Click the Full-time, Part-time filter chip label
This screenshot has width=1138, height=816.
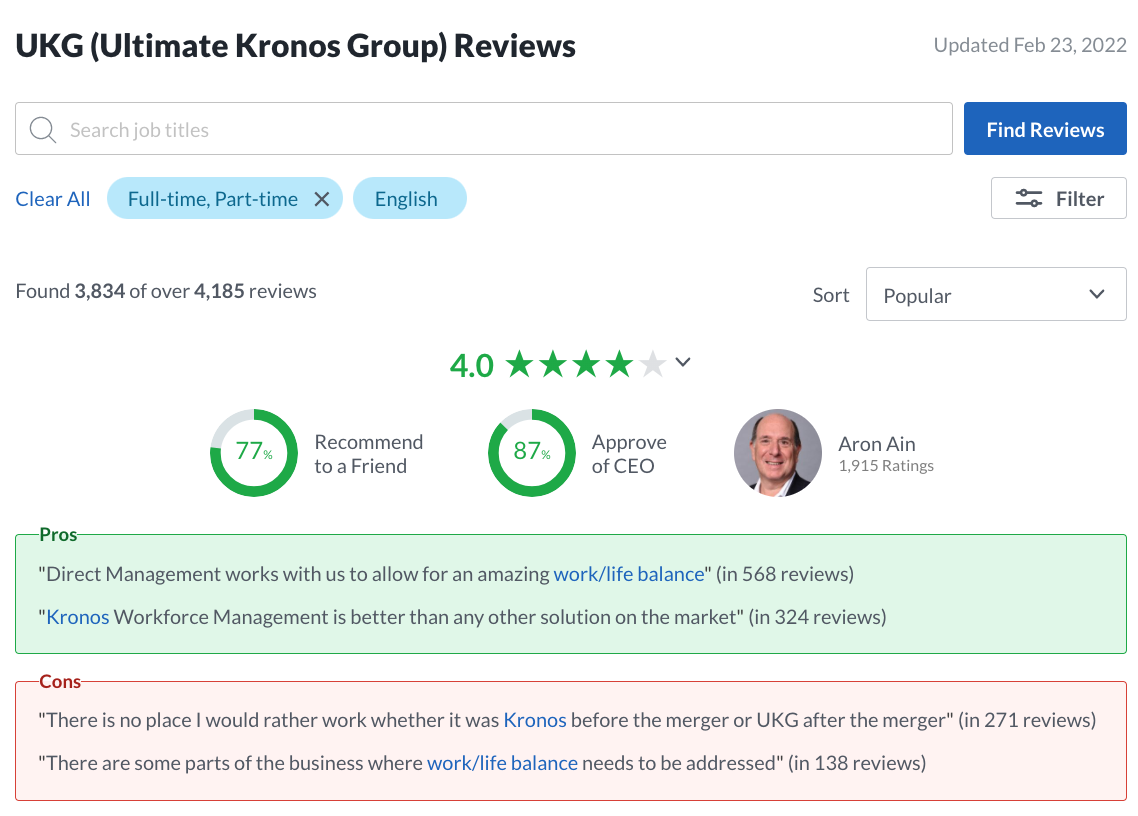tap(213, 199)
